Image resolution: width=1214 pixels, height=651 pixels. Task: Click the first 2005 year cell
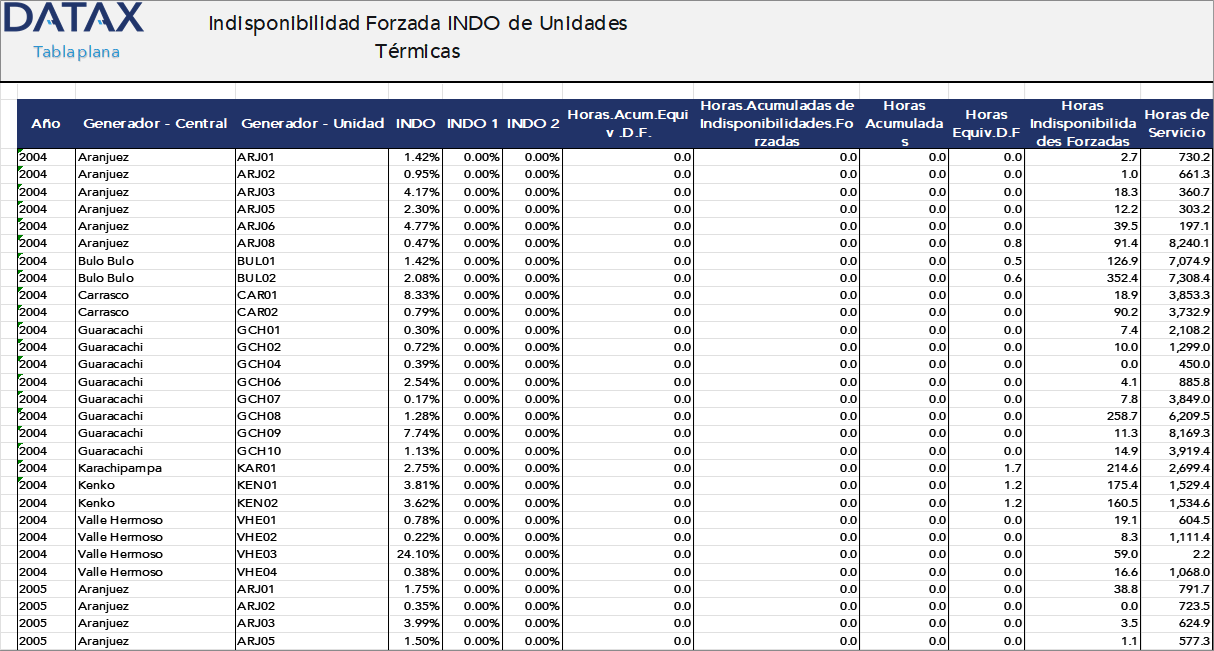(x=33, y=589)
